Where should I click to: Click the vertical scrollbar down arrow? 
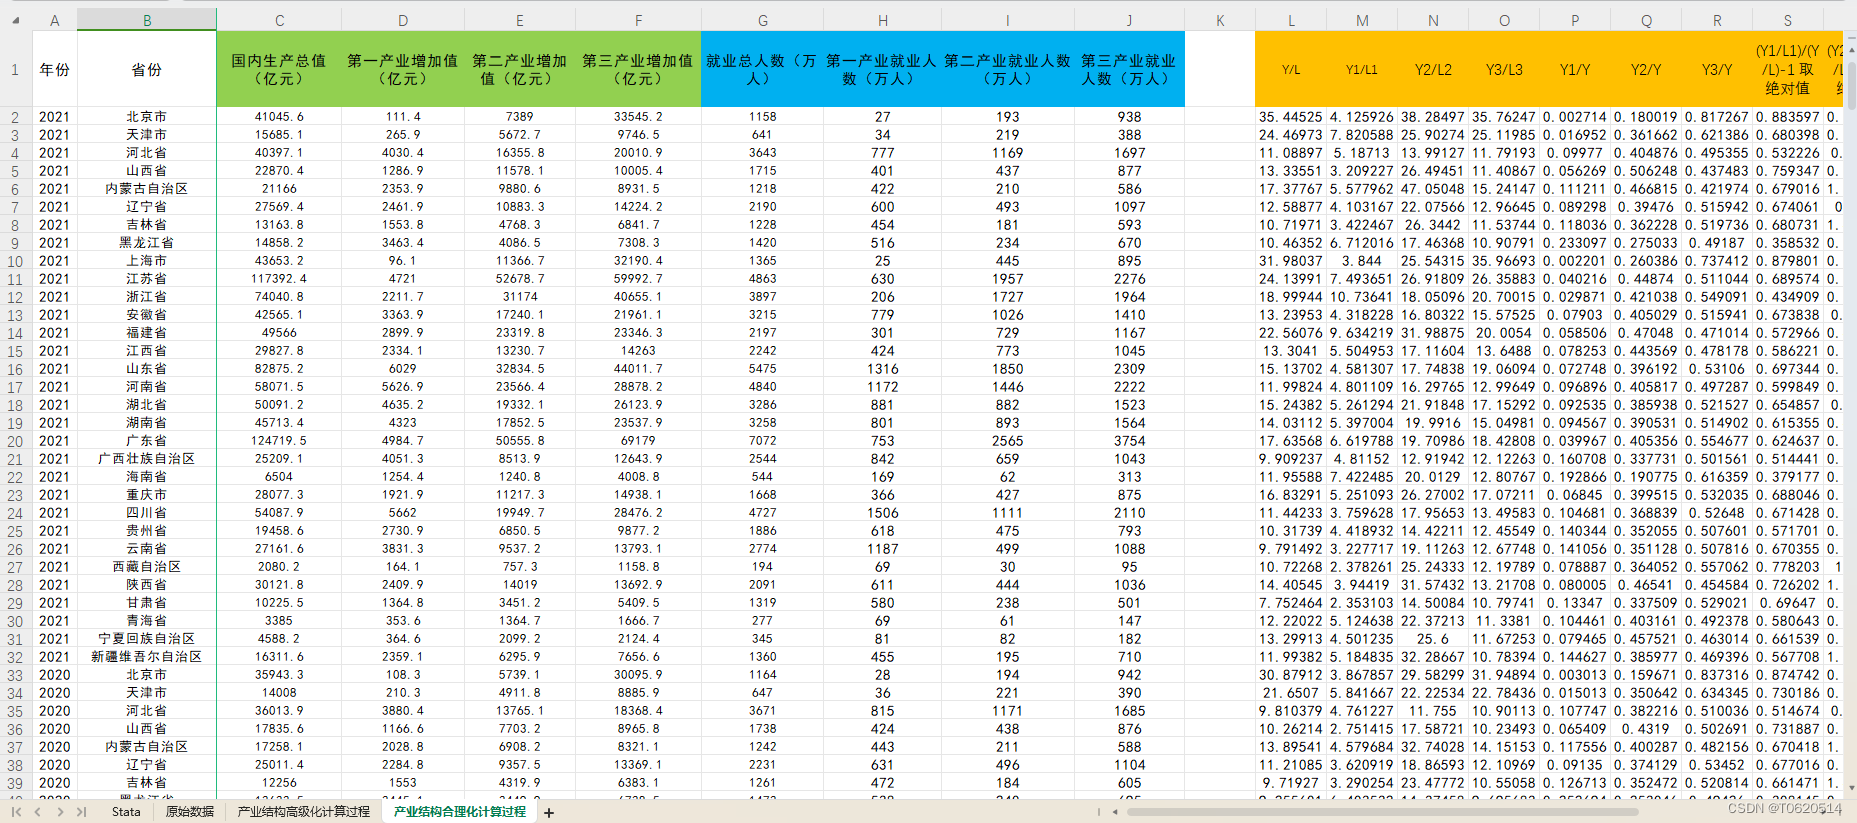[1850, 787]
